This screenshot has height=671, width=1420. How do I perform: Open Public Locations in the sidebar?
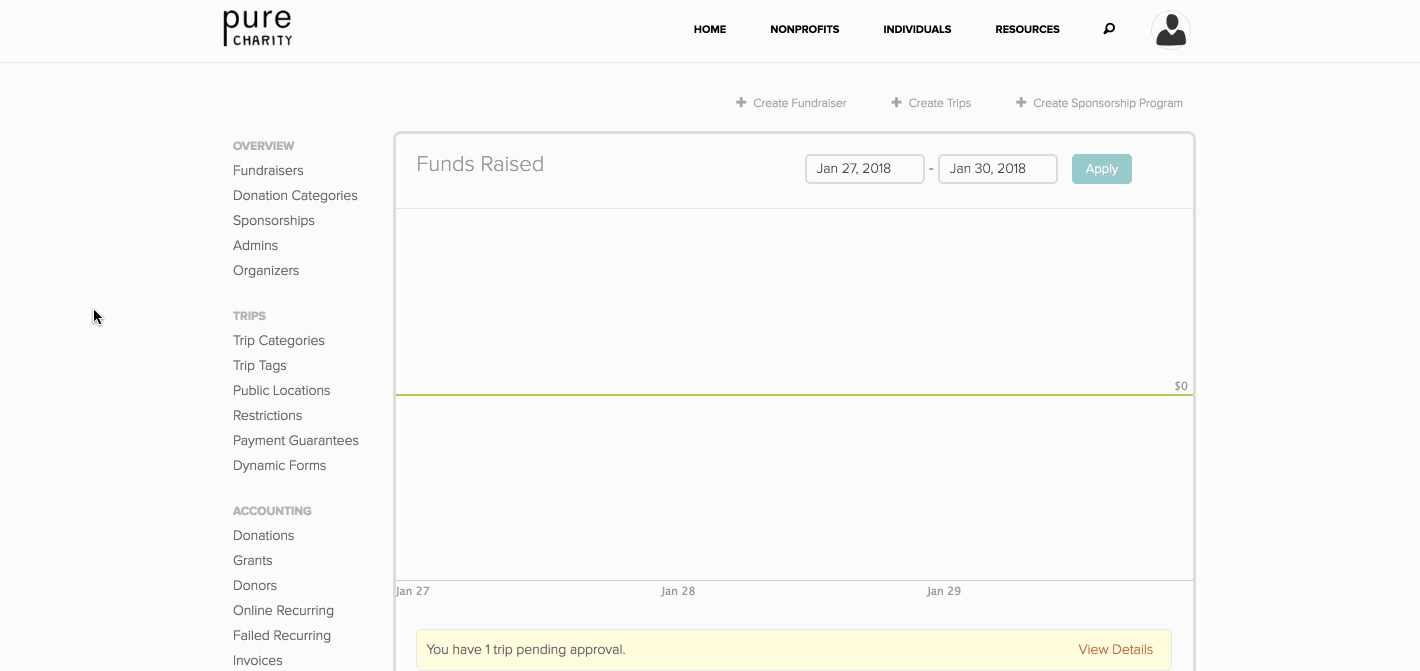pyautogui.click(x=282, y=390)
